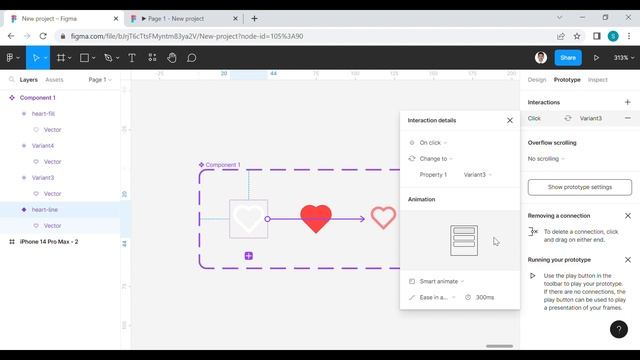Search layers with magnifier icon
The image size is (640, 360).
click(x=11, y=80)
